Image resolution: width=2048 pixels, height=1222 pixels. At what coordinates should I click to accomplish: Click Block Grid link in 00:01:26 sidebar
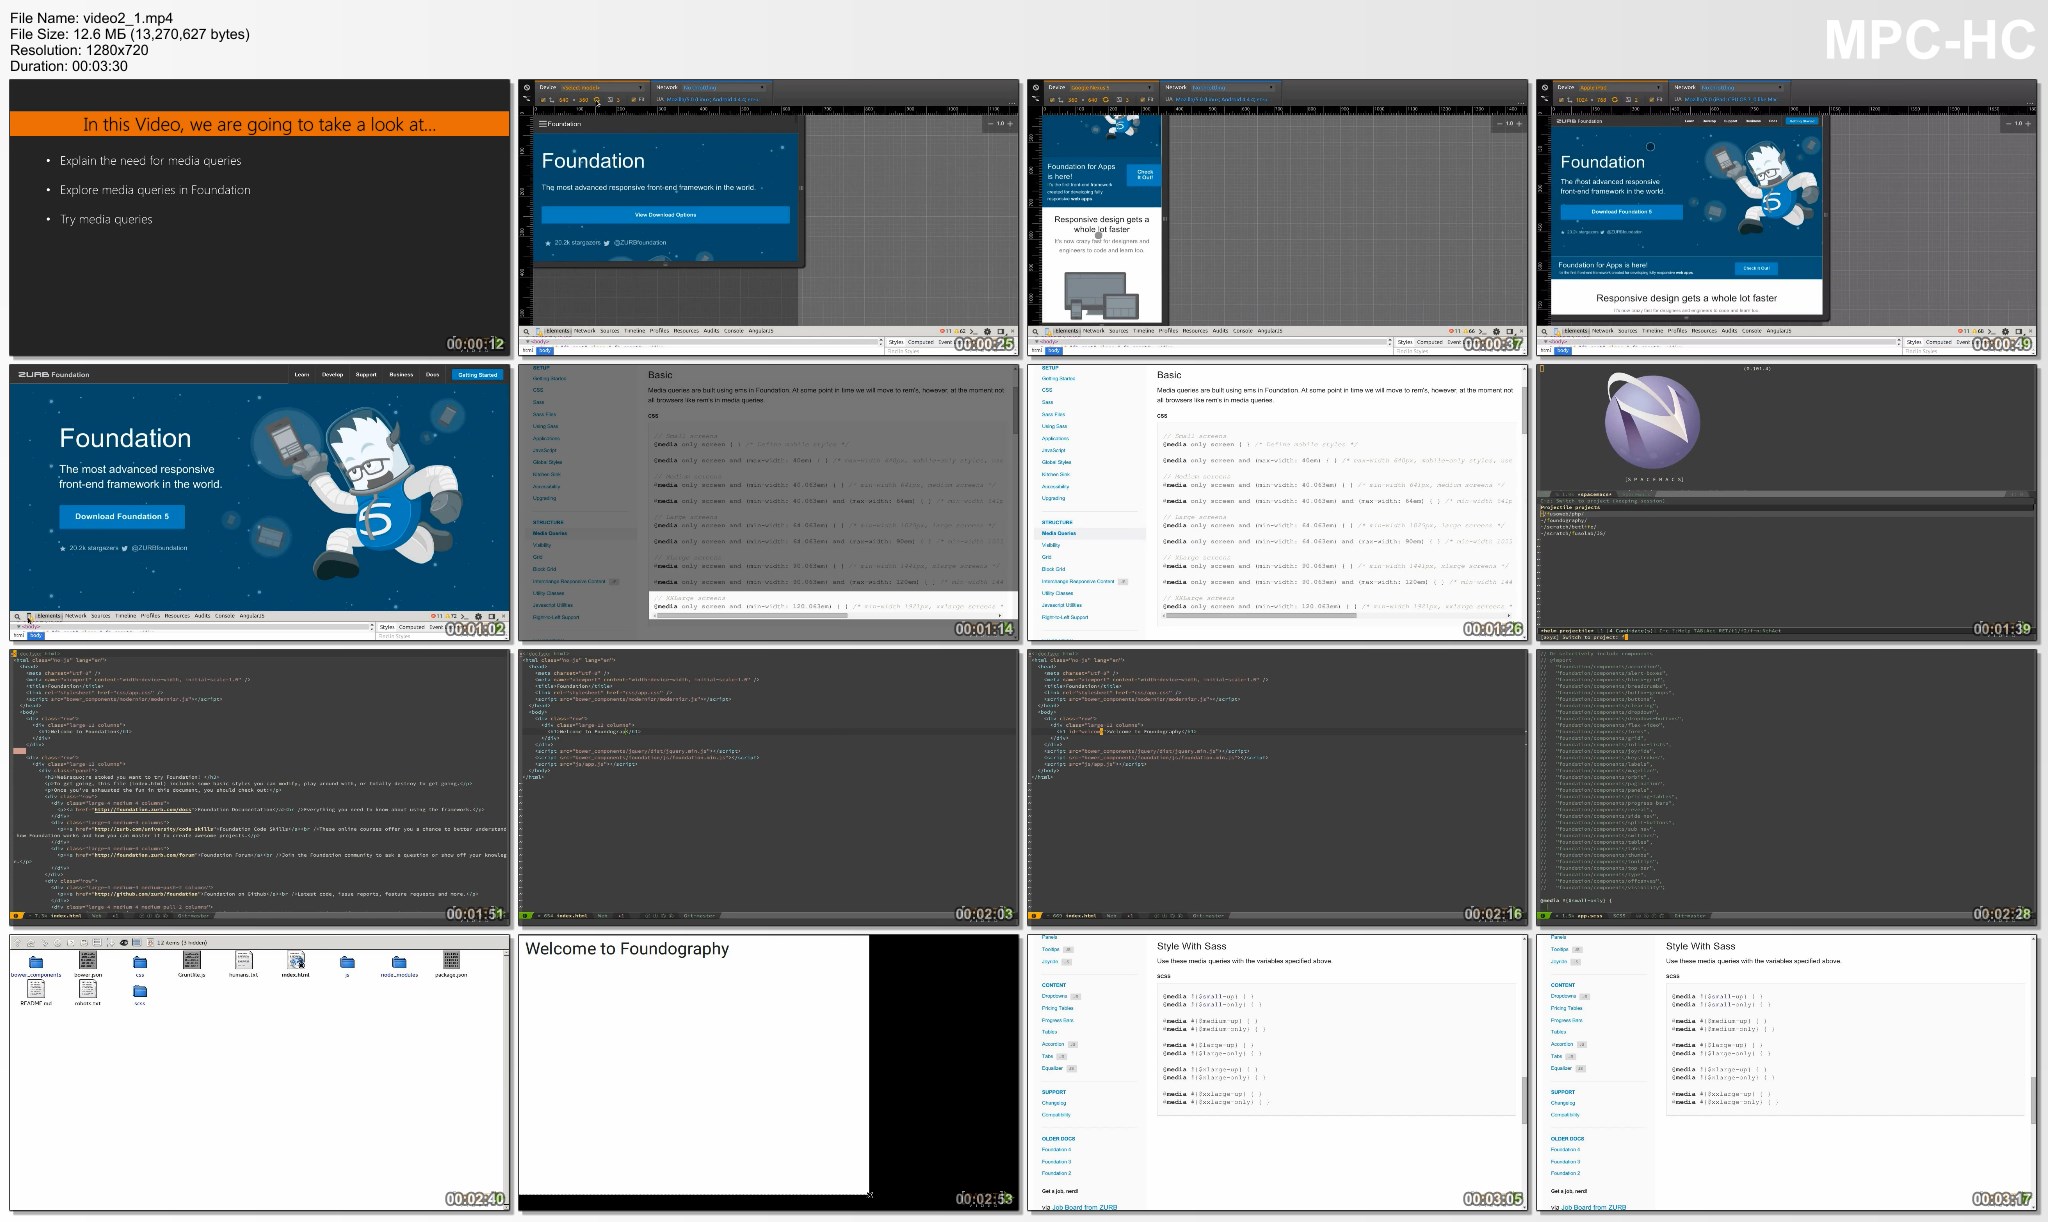(1052, 569)
